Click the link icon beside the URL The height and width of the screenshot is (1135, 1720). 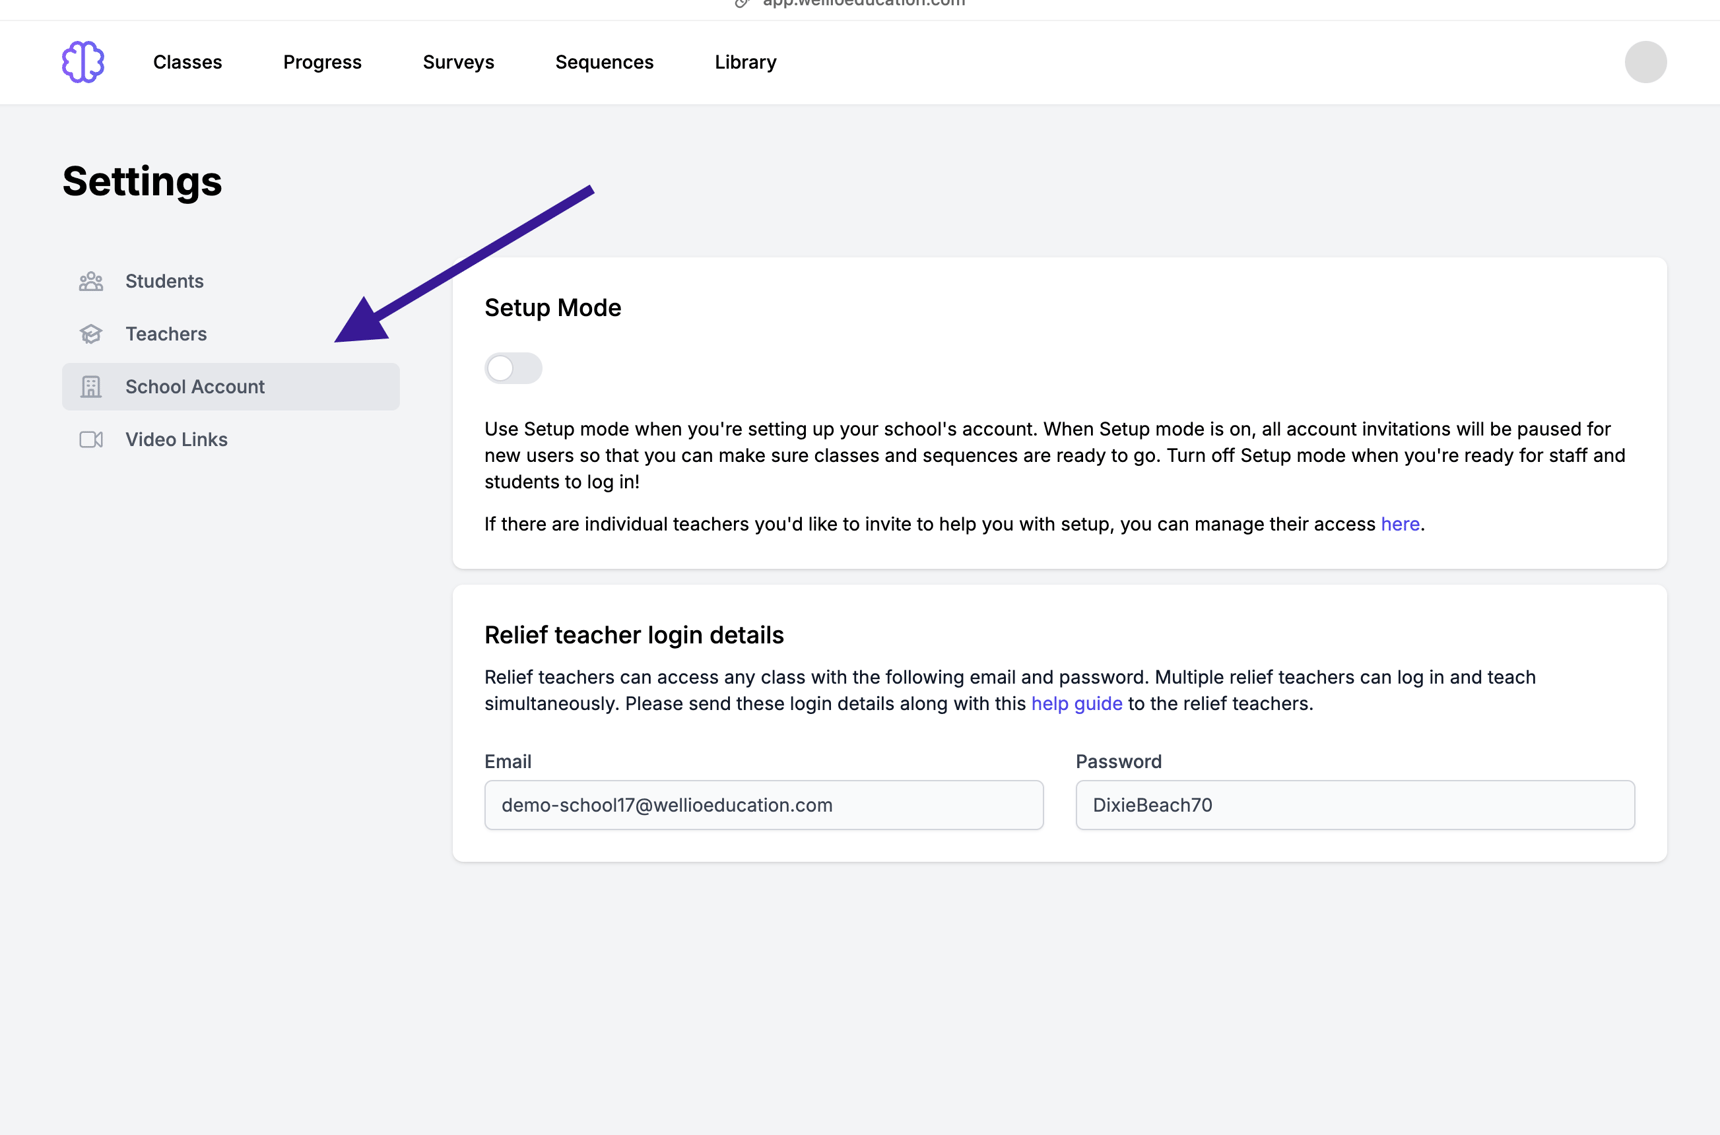pos(741,4)
